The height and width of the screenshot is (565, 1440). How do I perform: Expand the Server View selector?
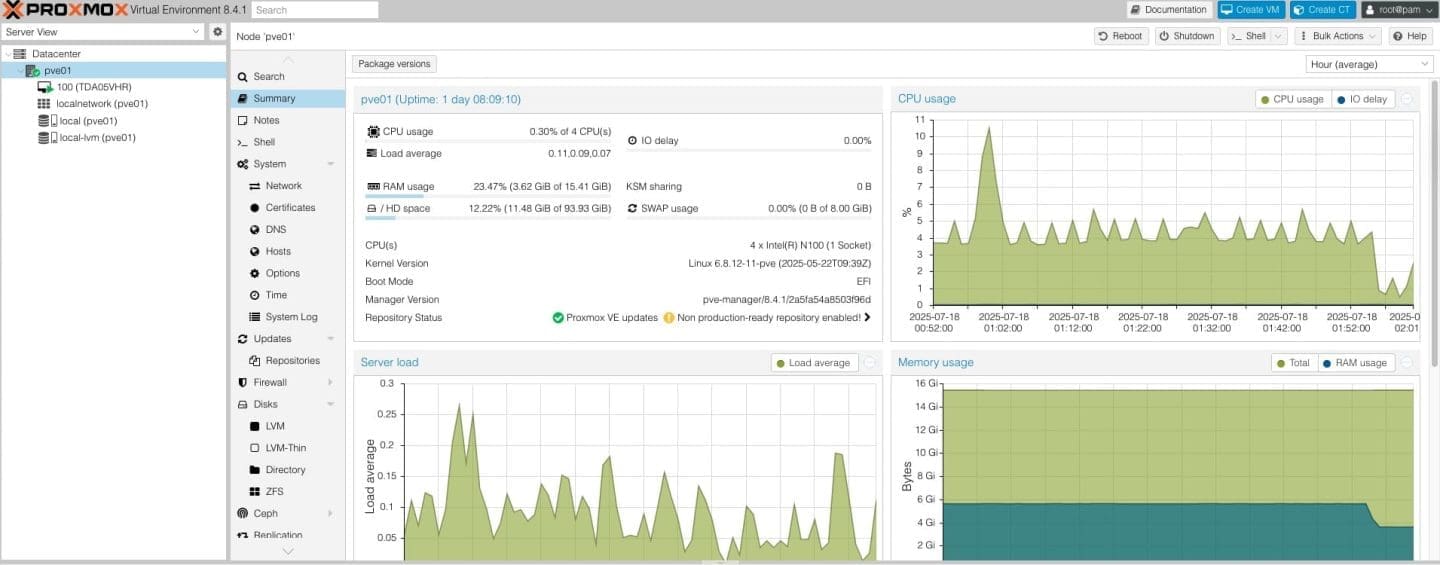click(103, 32)
